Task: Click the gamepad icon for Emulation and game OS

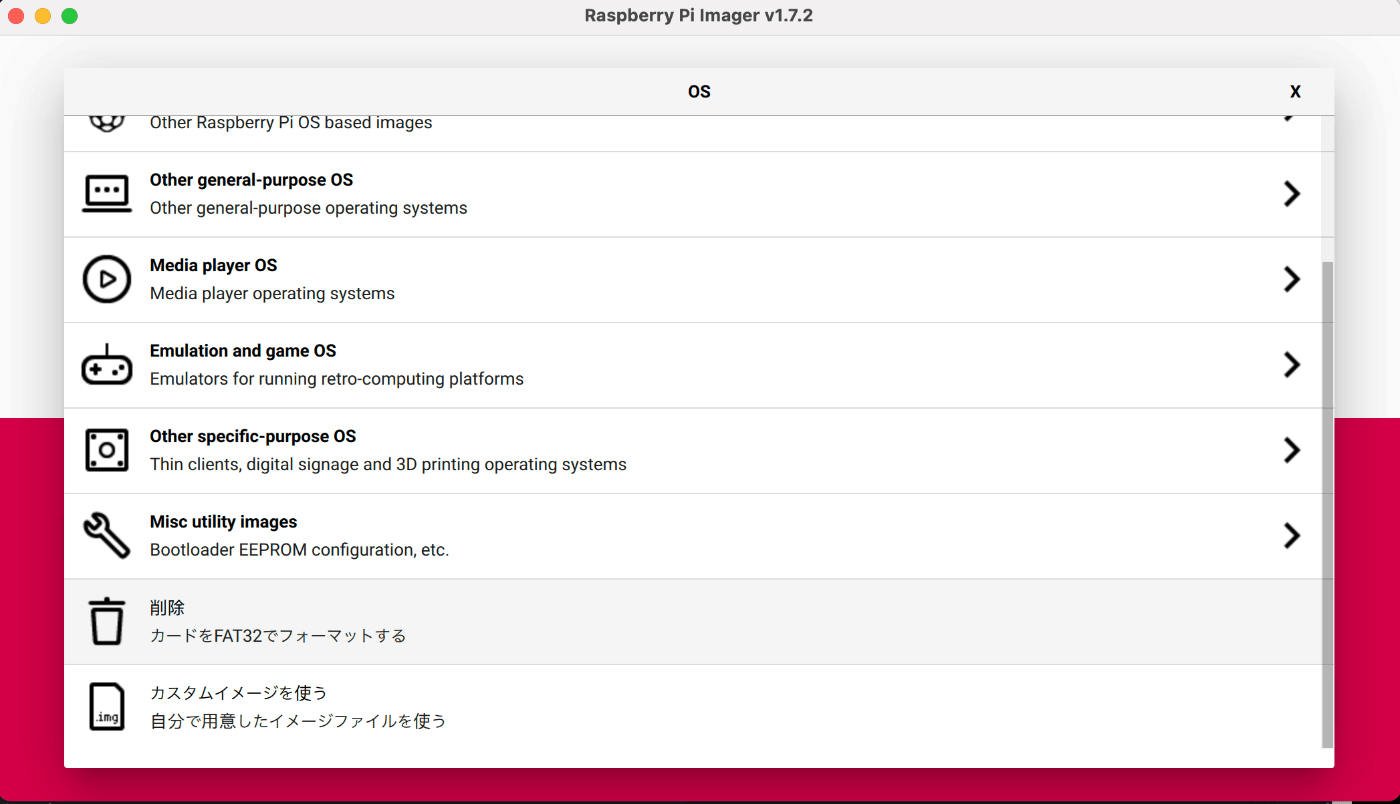Action: (x=106, y=365)
